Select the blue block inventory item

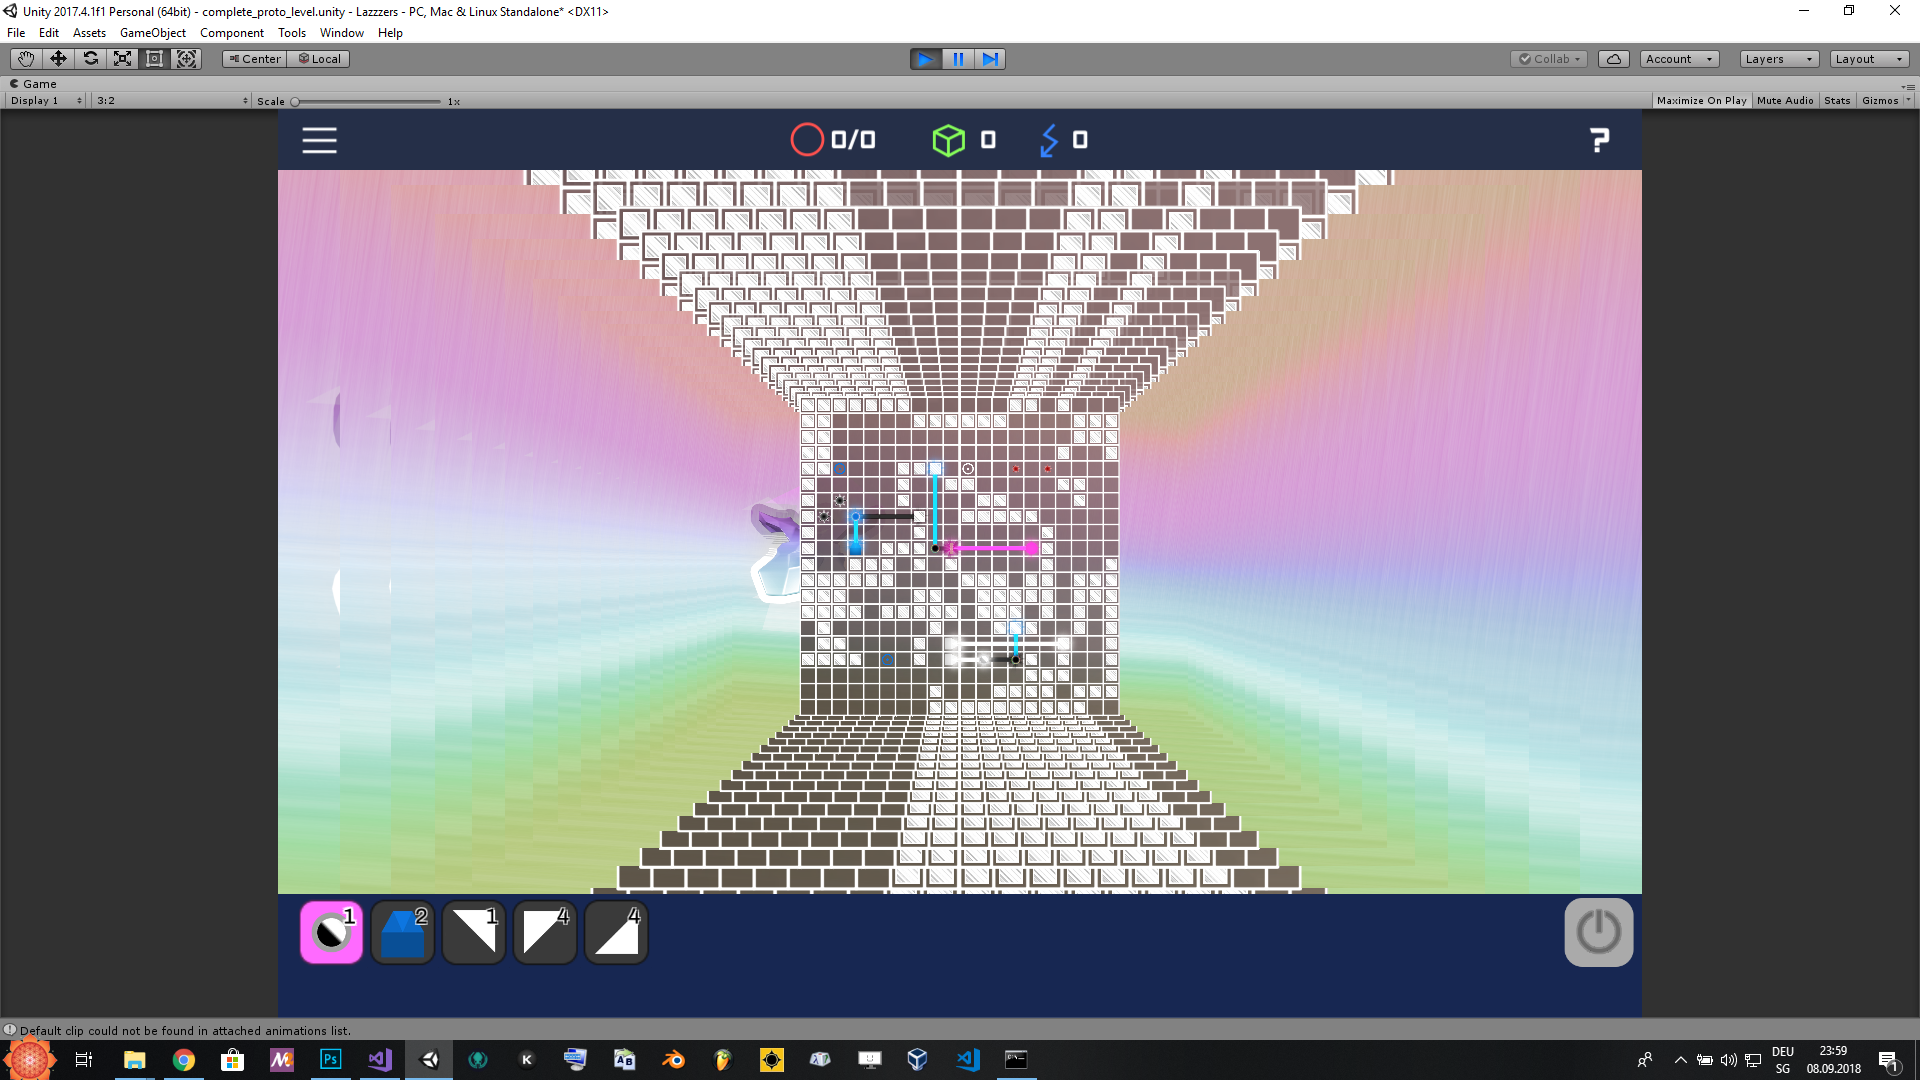403,932
